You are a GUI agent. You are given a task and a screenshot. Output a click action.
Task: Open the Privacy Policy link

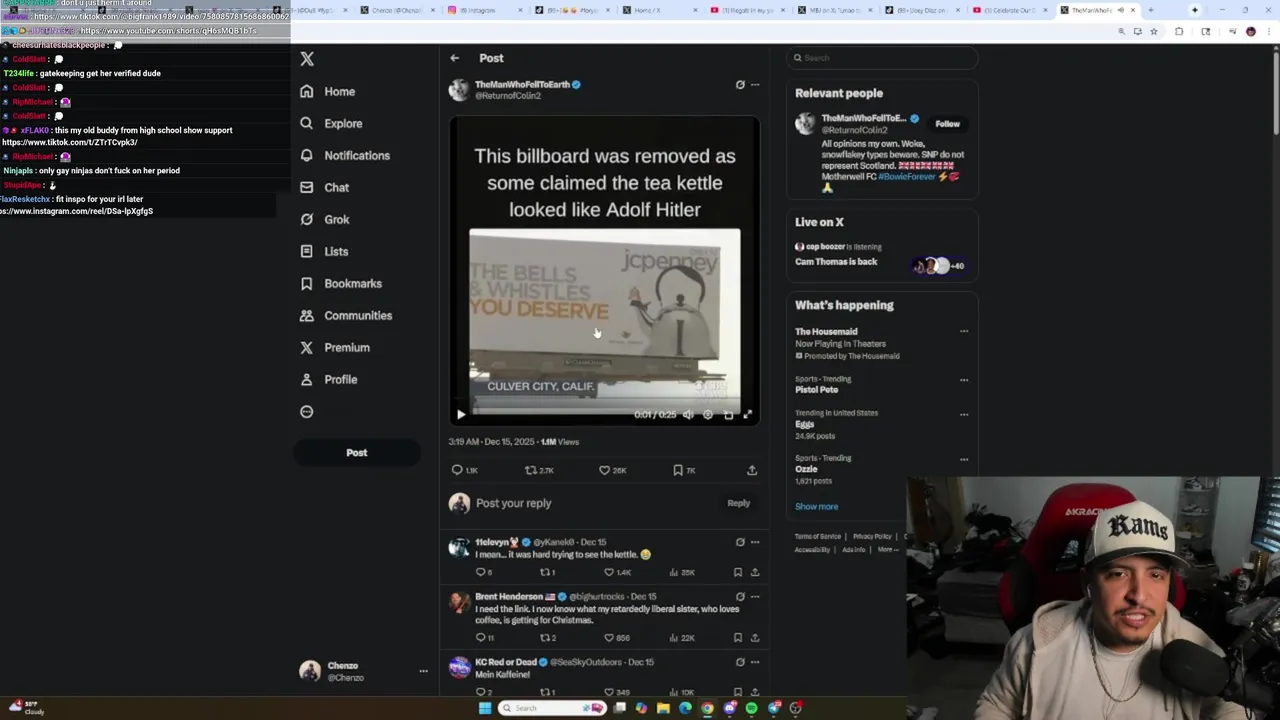[x=872, y=537]
